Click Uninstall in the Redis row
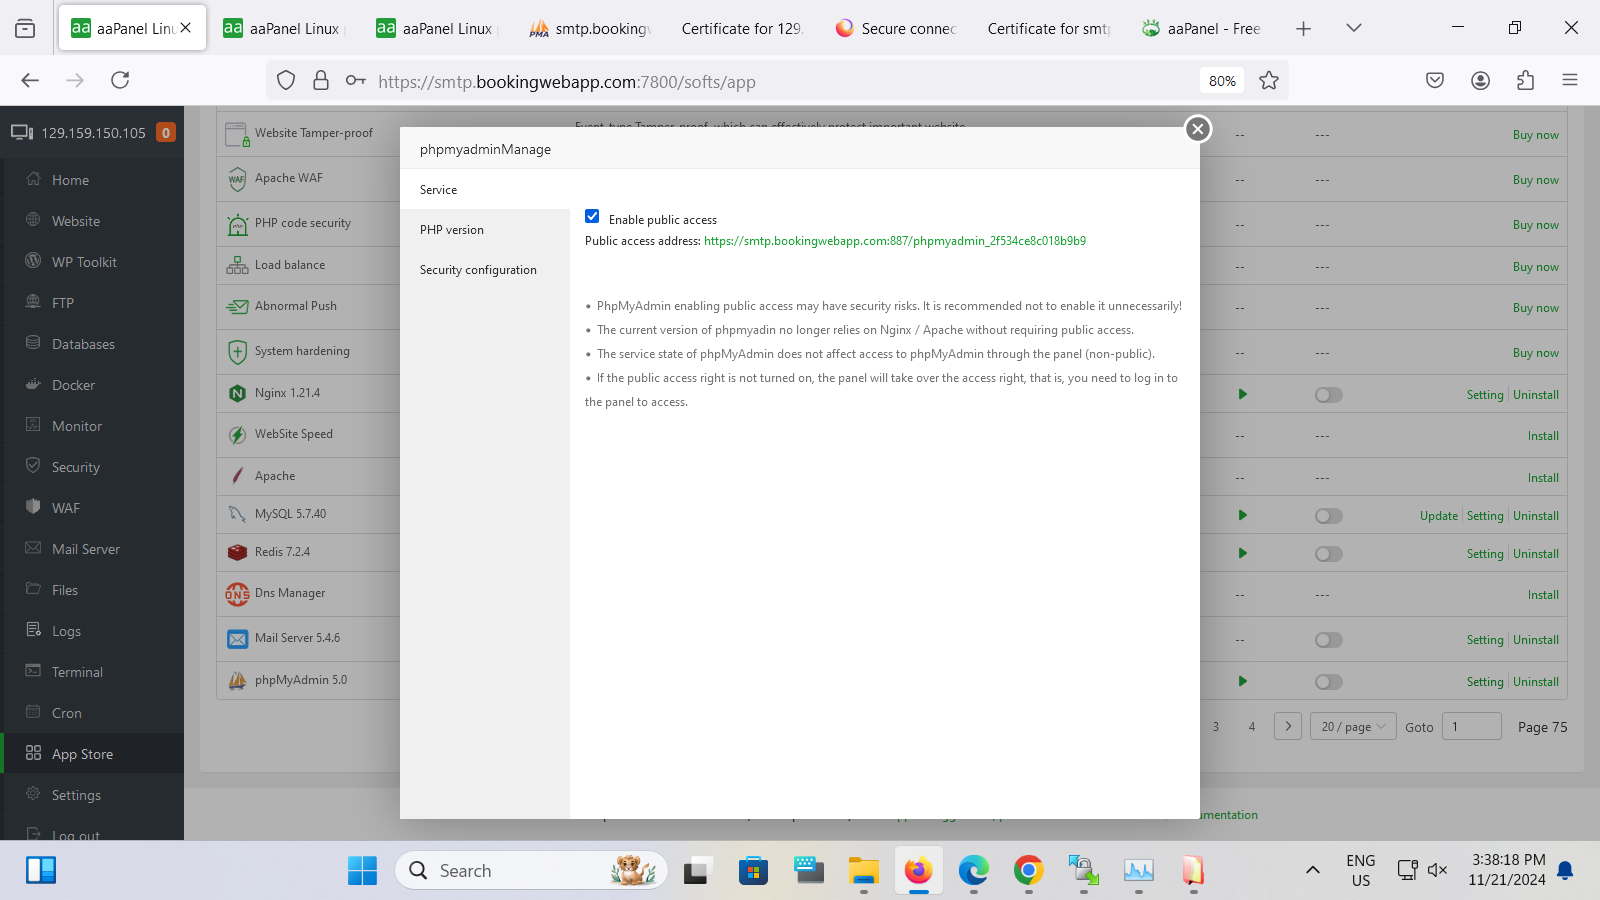 1536,554
